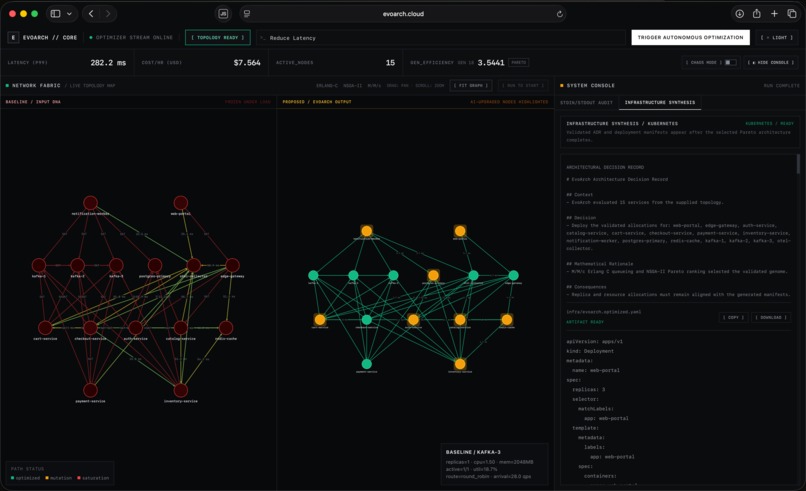Click the FIT GRAPH button

471,85
